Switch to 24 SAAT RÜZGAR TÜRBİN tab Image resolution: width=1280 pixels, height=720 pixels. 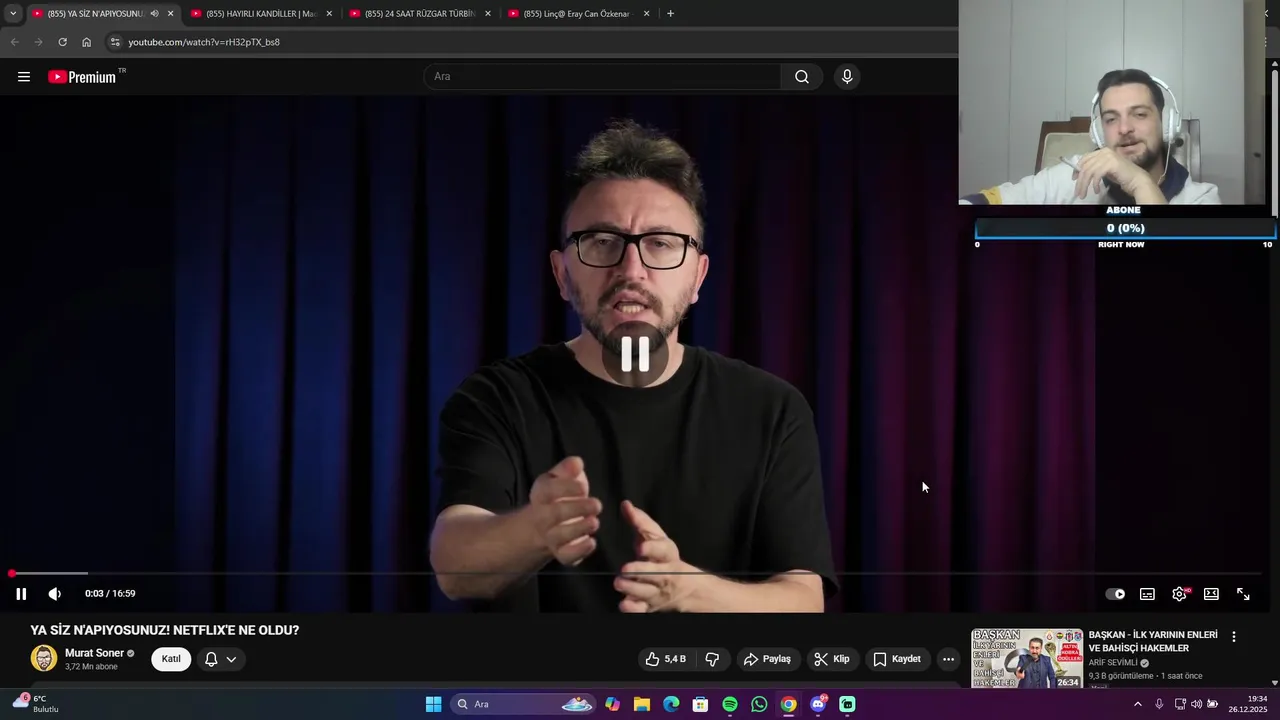point(418,14)
